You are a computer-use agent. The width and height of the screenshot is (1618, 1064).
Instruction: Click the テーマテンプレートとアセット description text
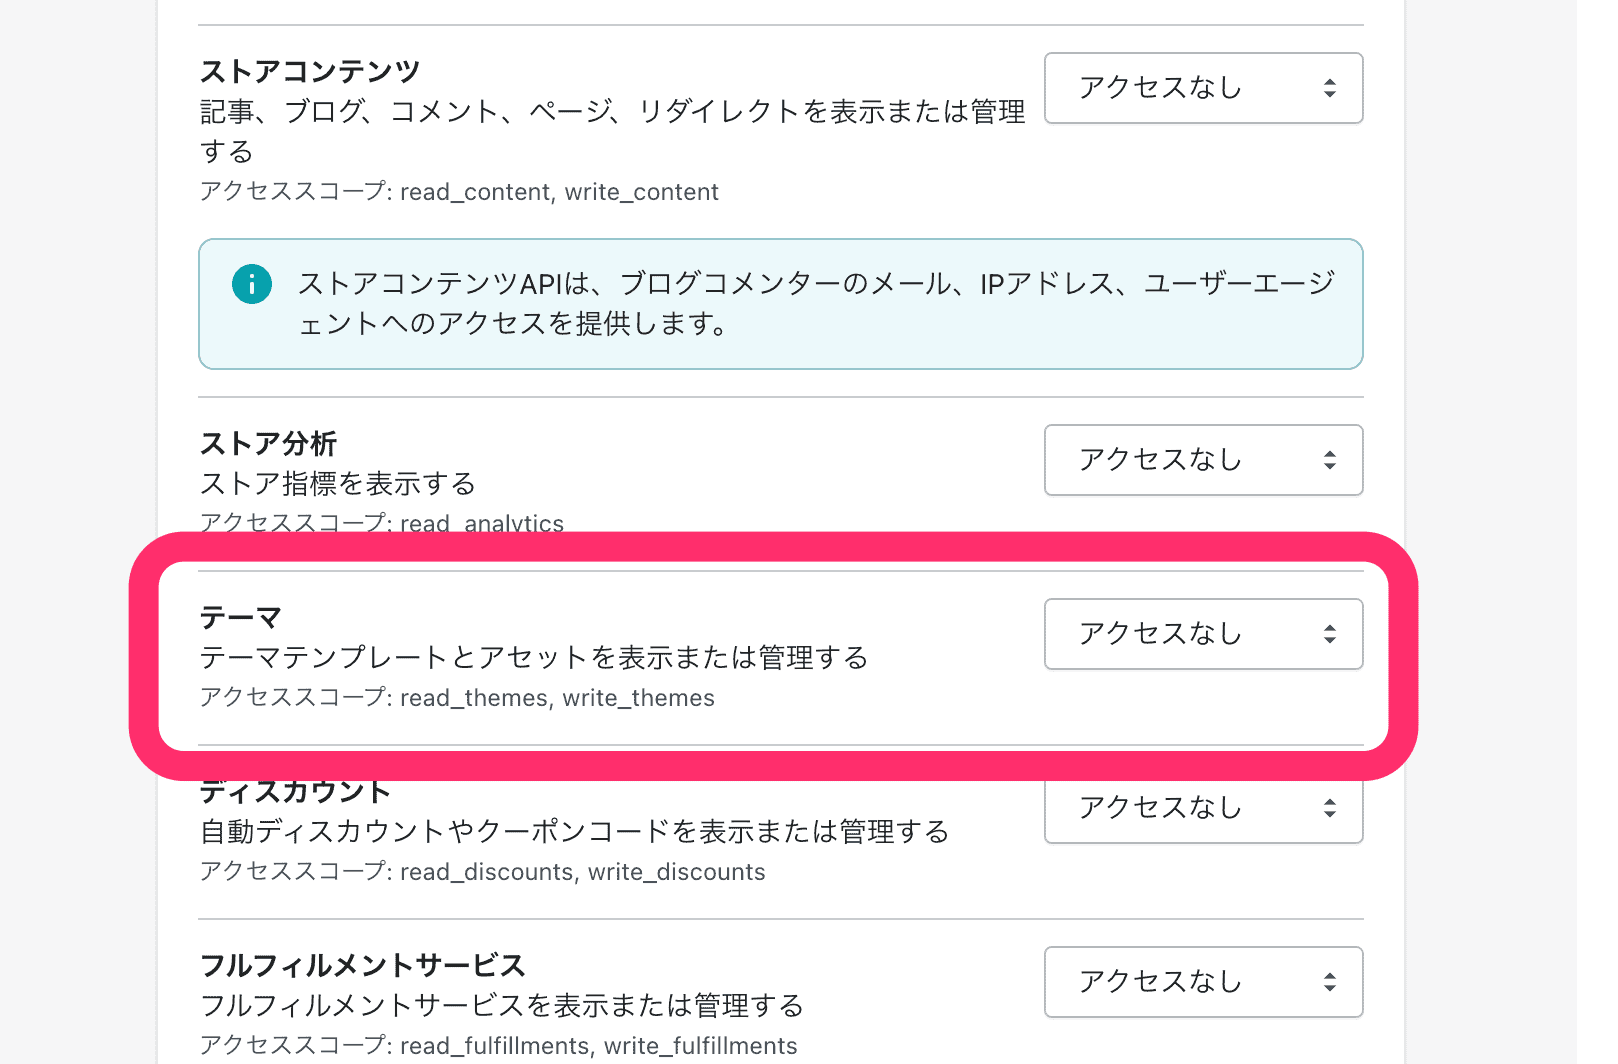[x=534, y=658]
